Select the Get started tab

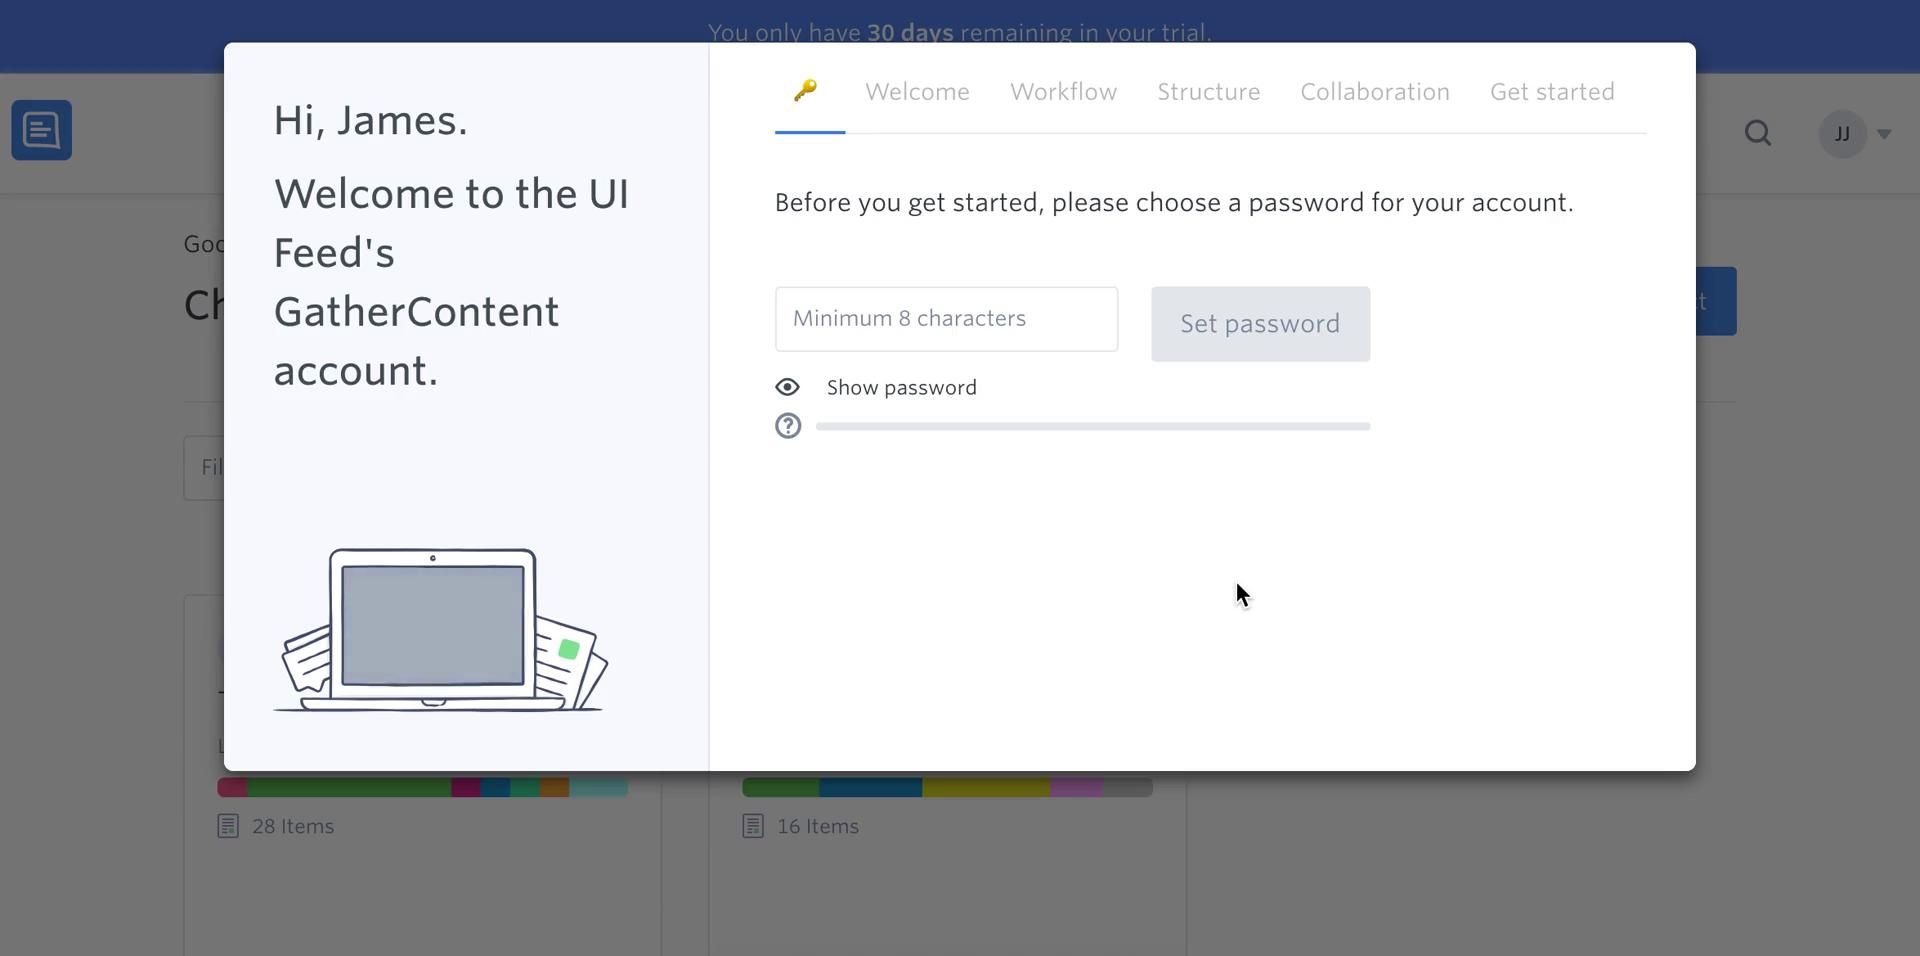pos(1552,91)
